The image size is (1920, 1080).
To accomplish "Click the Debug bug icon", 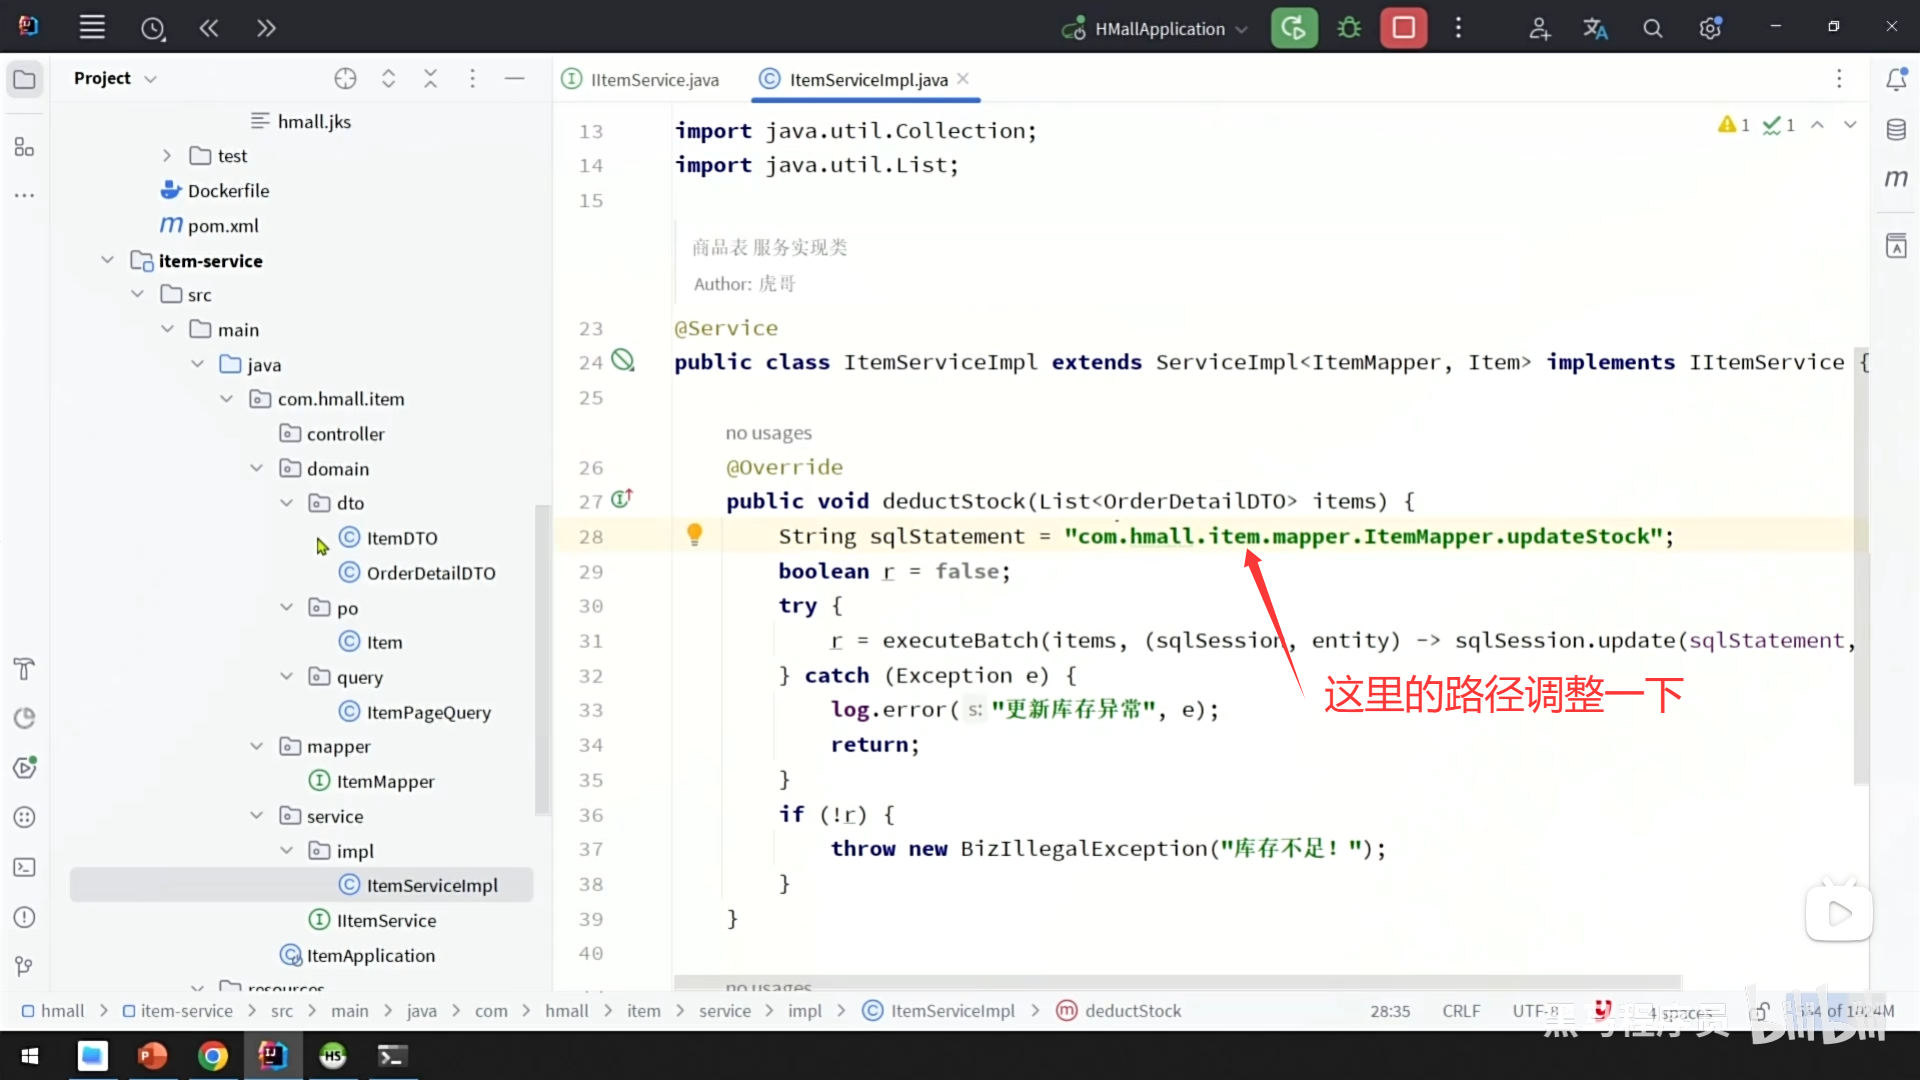I will [1349, 28].
